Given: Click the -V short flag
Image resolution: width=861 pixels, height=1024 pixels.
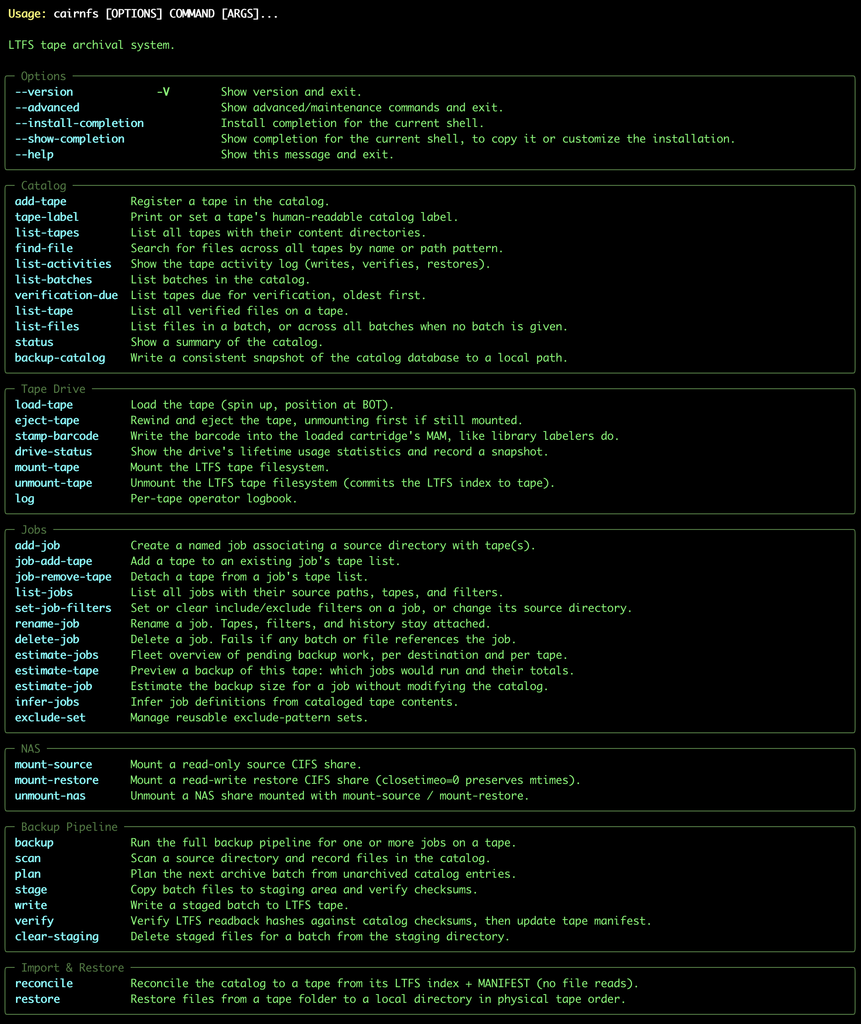Looking at the screenshot, I should tap(163, 92).
